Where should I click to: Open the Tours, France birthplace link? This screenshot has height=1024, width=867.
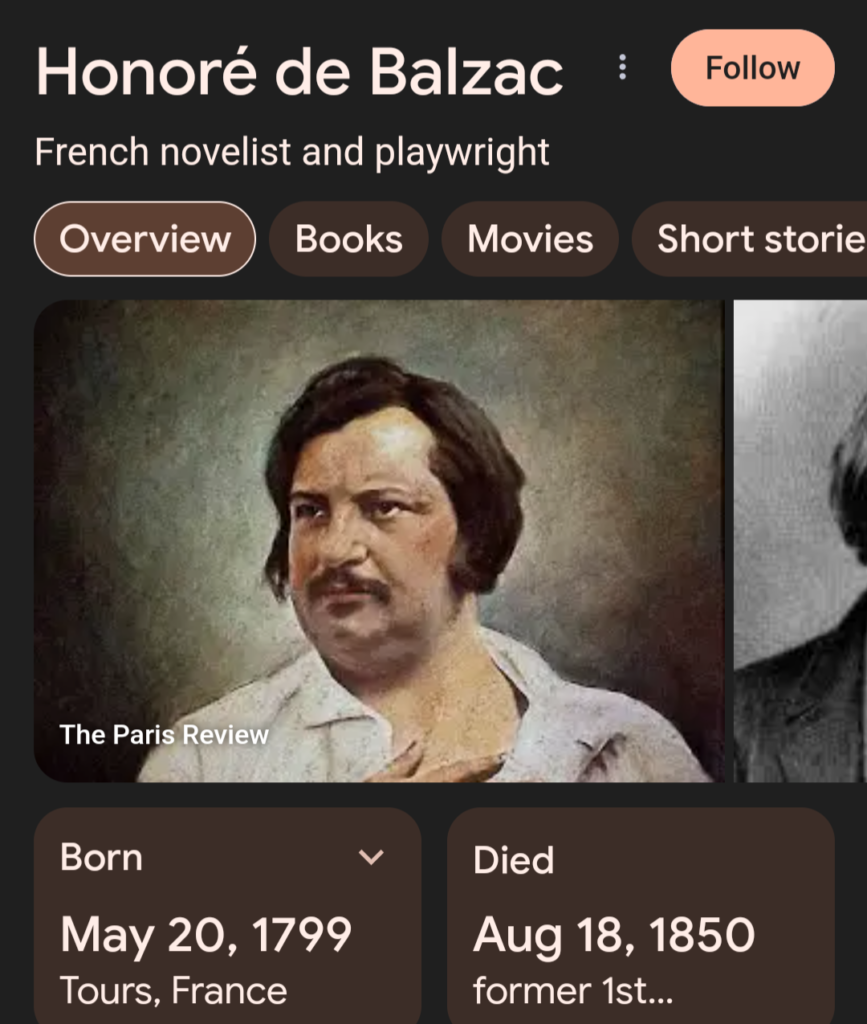(x=174, y=991)
